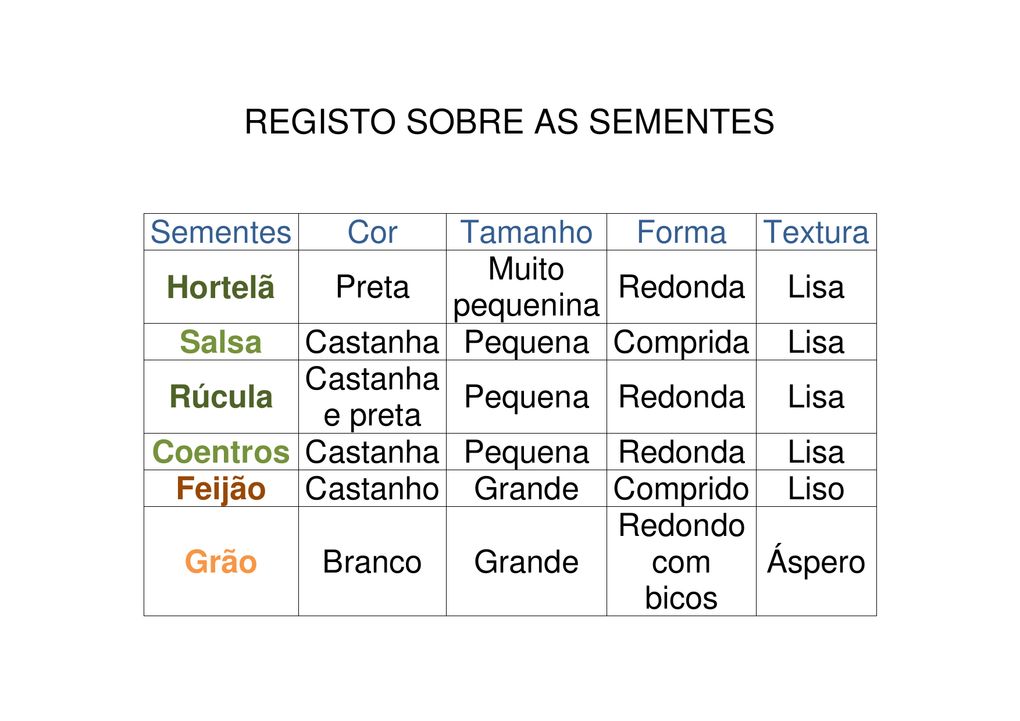
Task: Select the Castanha e preta cell
Action: (x=372, y=397)
